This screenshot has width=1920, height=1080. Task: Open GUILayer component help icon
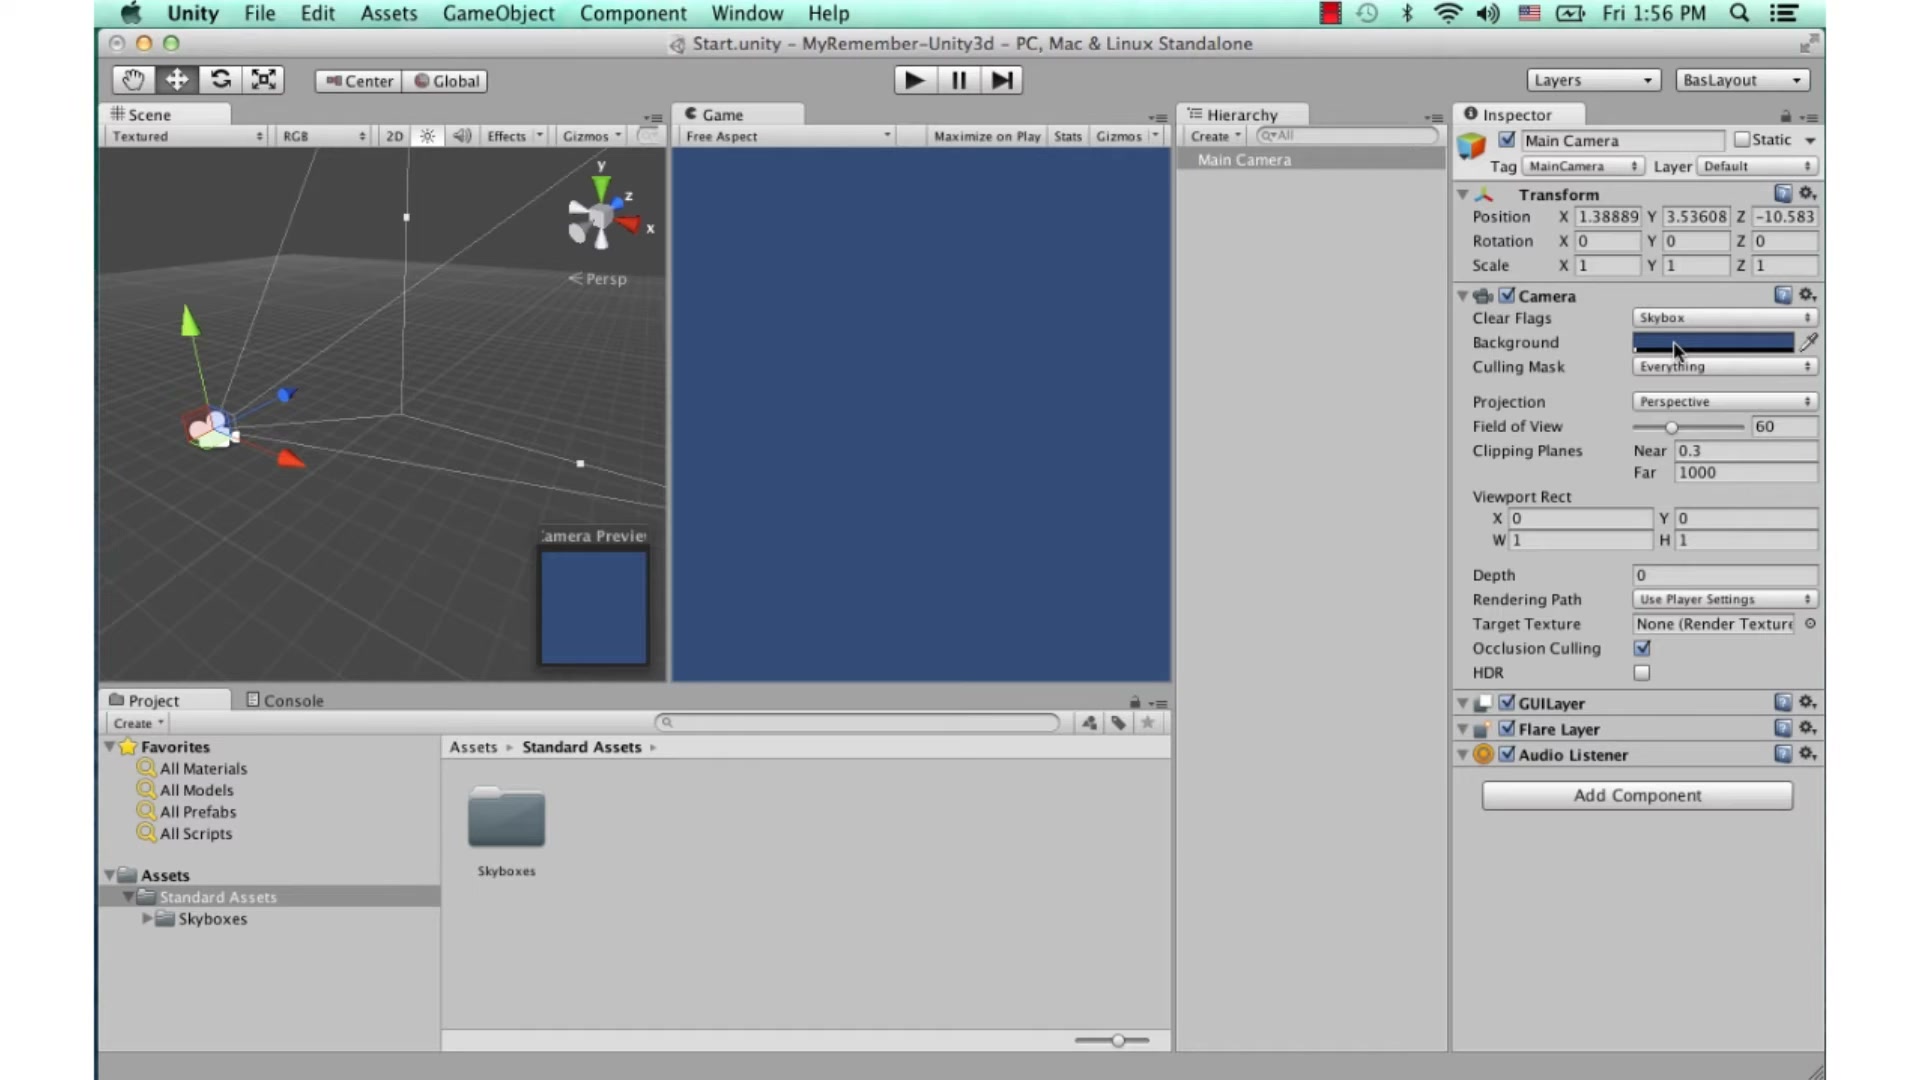[x=1783, y=702]
